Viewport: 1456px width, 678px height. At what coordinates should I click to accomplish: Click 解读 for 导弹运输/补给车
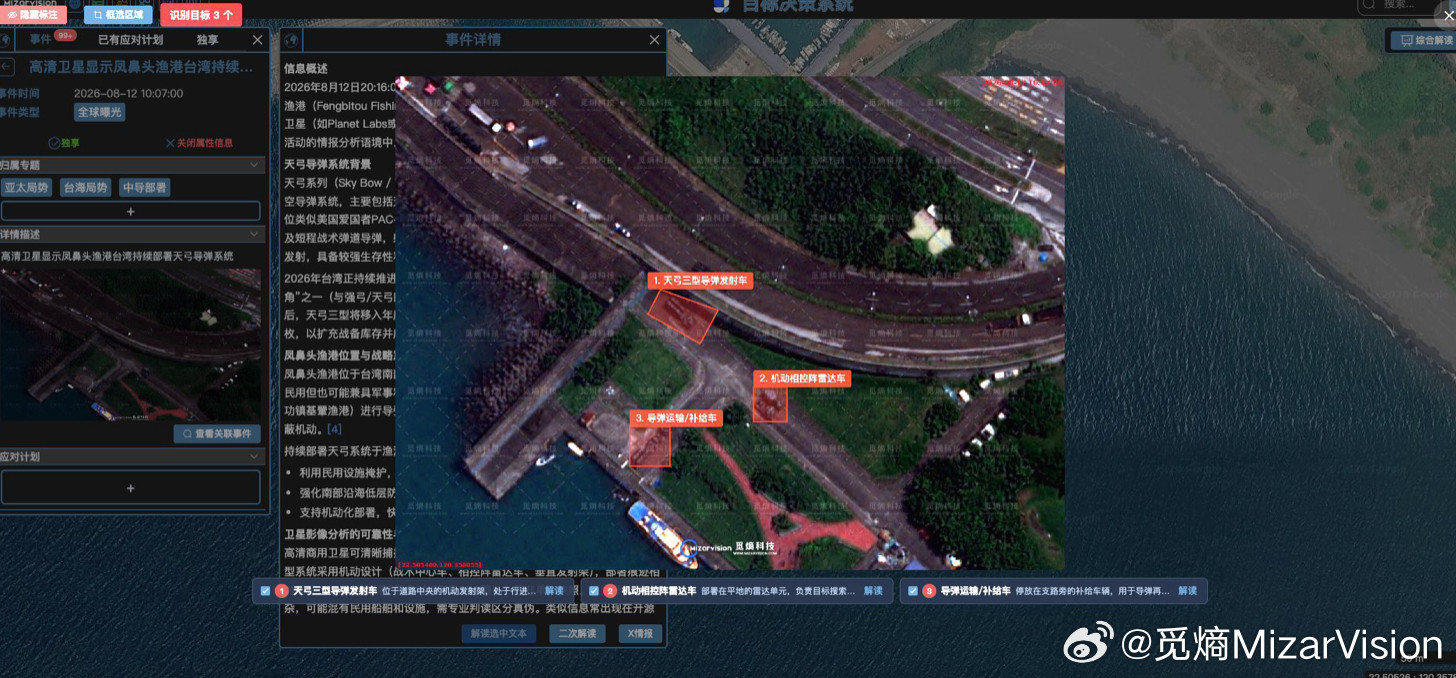(1187, 591)
